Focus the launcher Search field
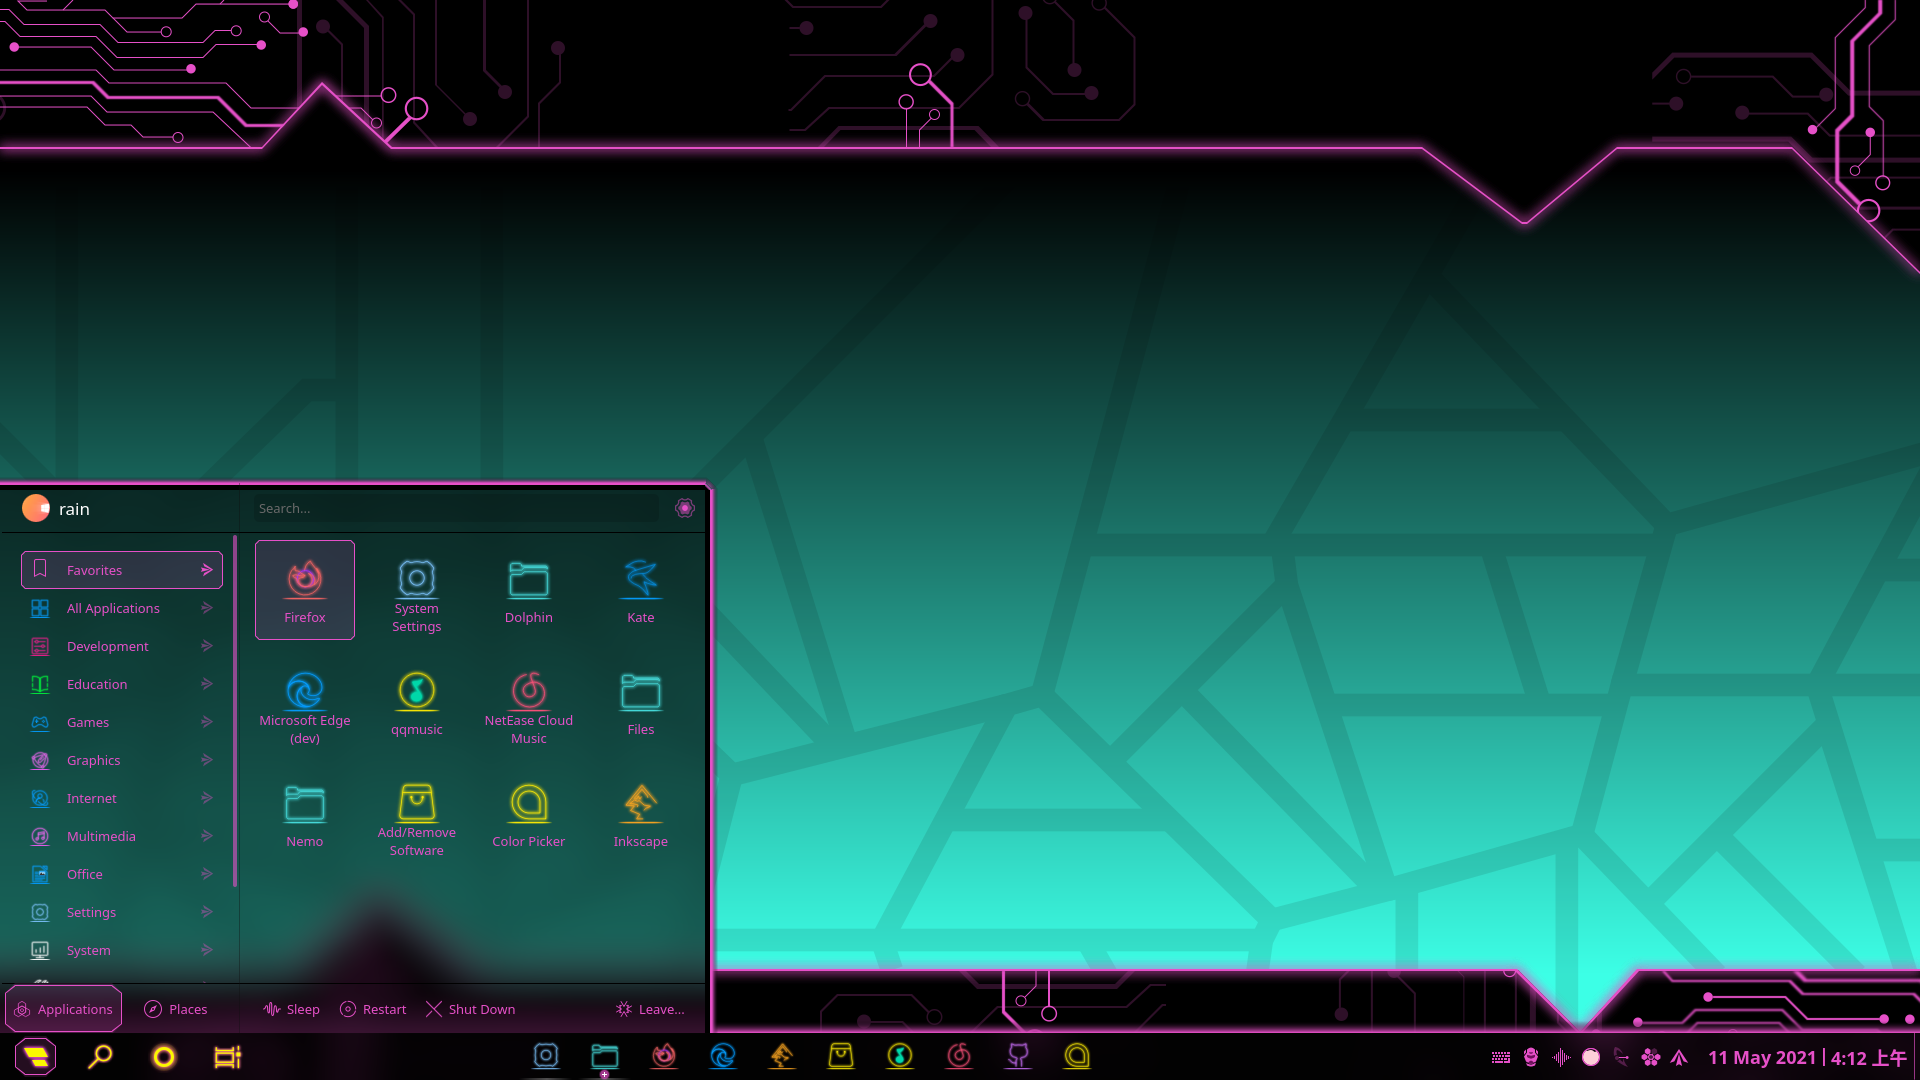This screenshot has width=1920, height=1080. (456, 508)
